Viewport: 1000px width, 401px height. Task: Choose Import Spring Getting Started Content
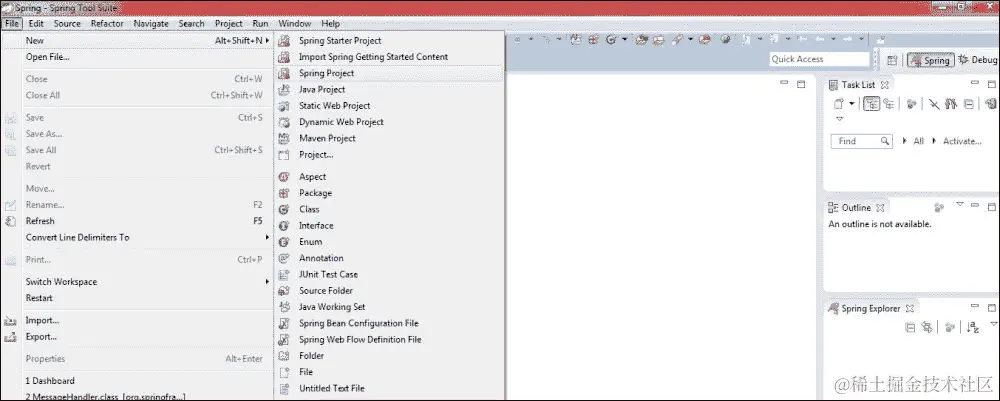pos(390,57)
